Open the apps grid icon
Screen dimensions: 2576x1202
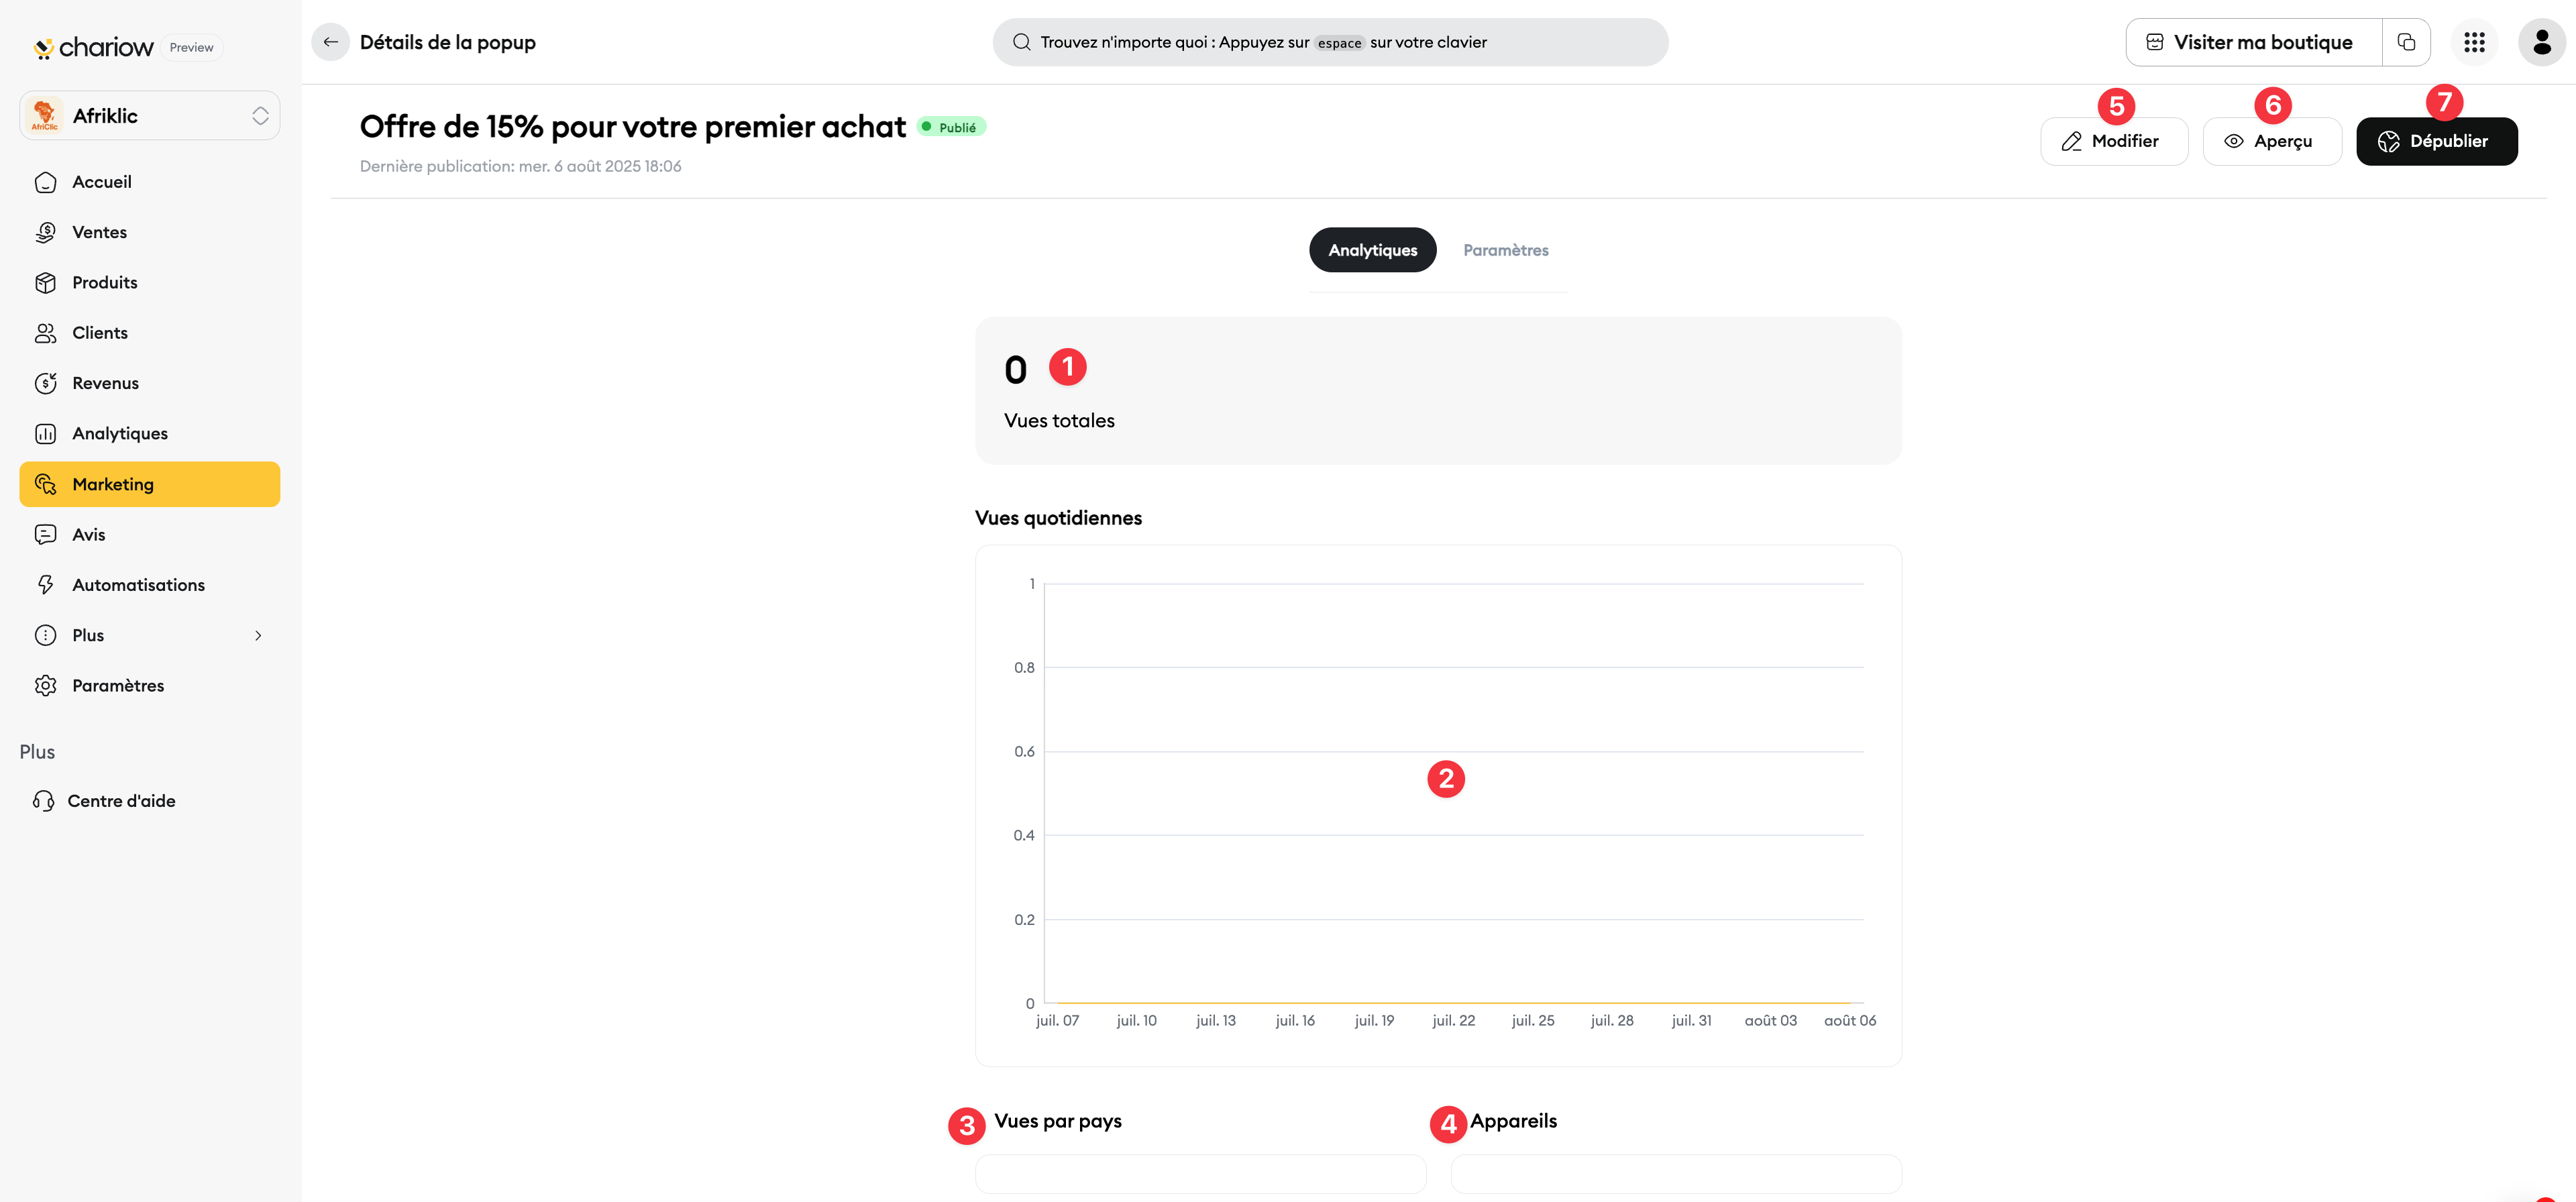coord(2474,42)
